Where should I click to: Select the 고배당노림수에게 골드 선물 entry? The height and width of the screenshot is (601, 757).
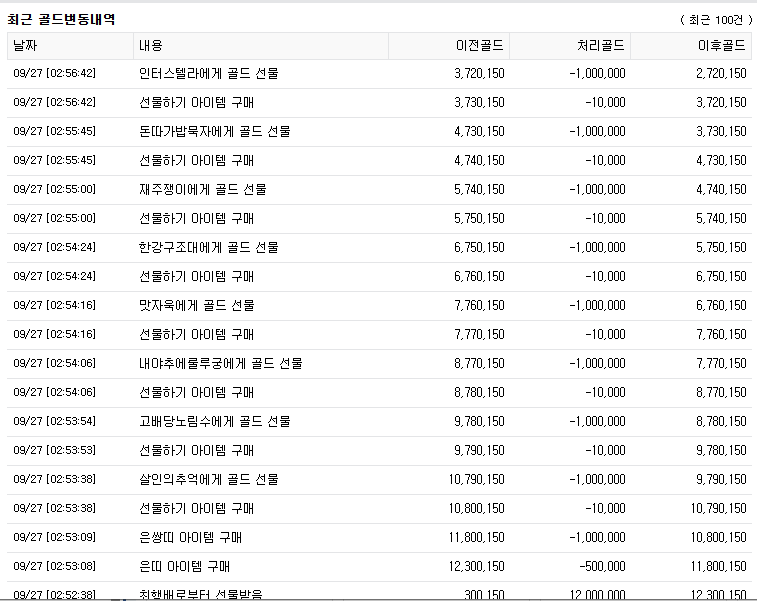coord(215,421)
